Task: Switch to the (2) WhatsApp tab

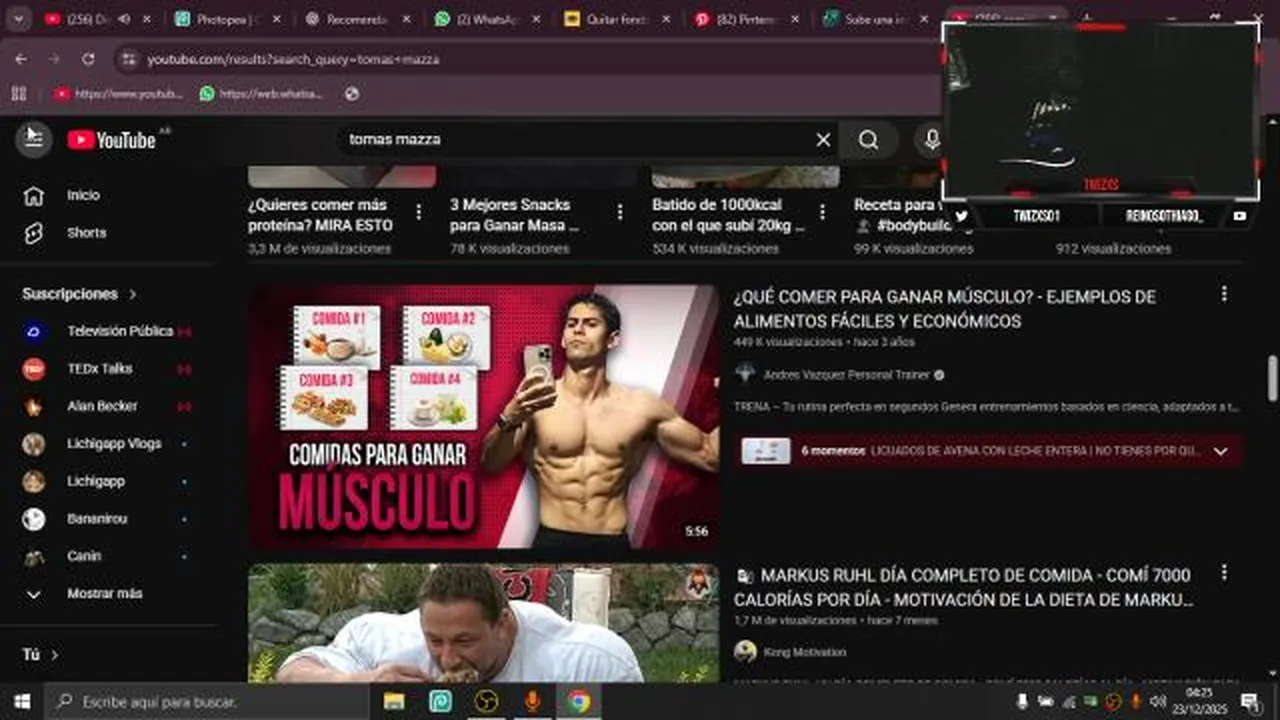Action: pos(487,19)
